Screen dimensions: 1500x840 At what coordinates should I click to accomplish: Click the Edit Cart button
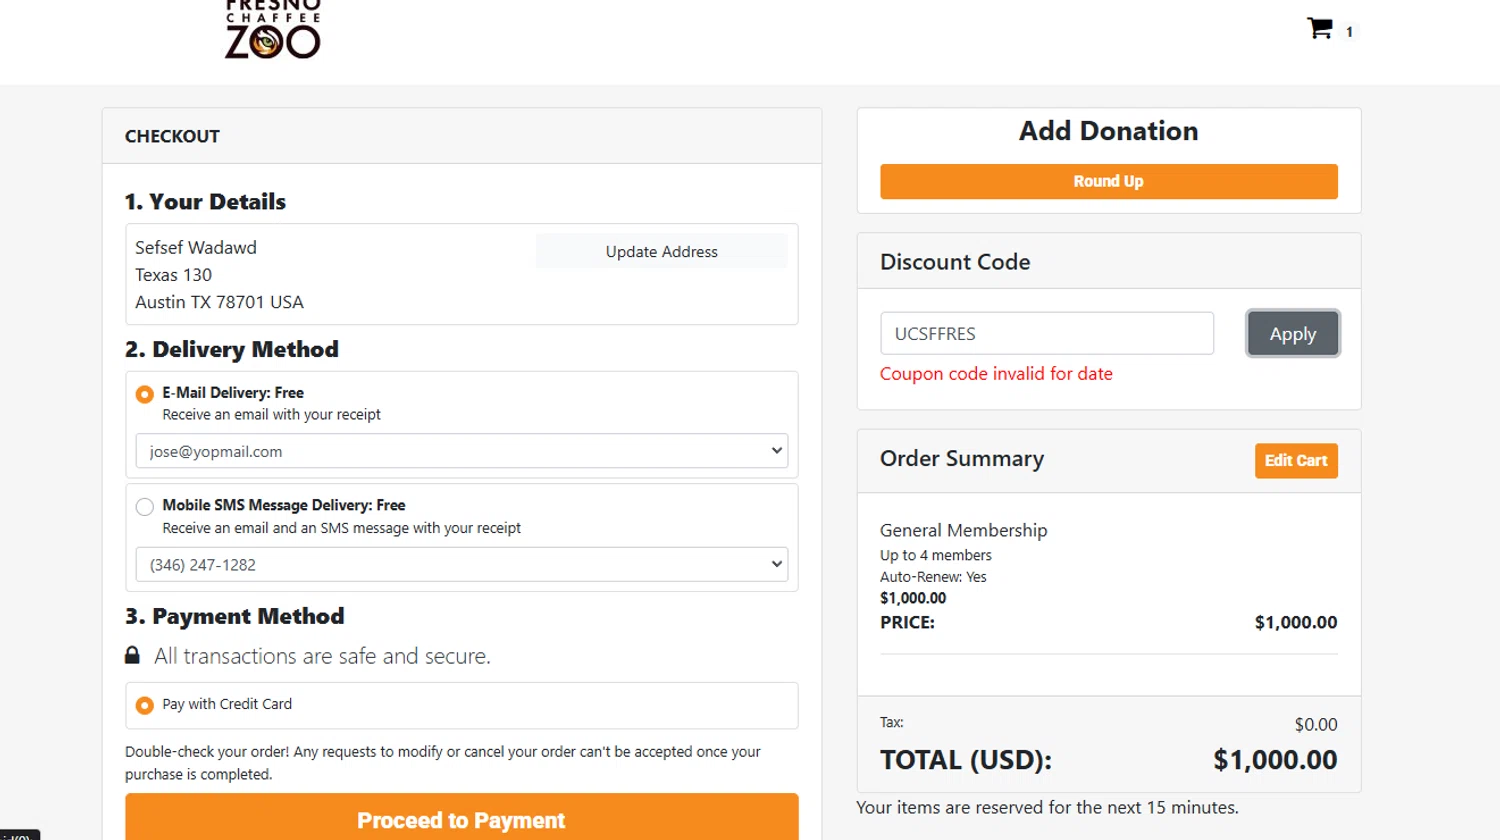[x=1296, y=460]
